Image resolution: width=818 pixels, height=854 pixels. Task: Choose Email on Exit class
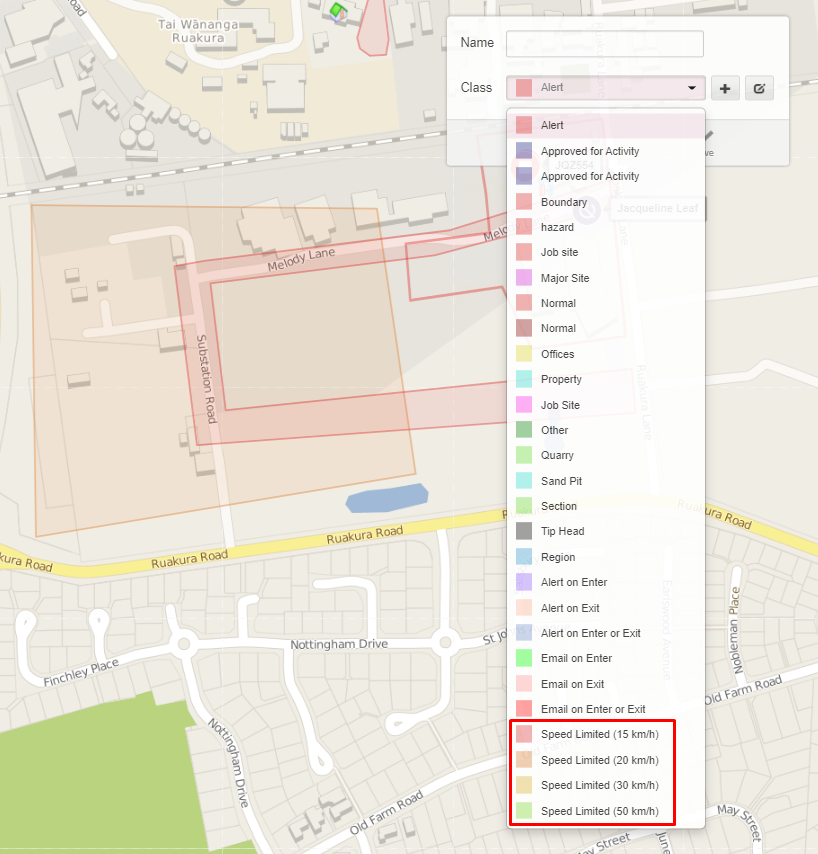pos(606,684)
